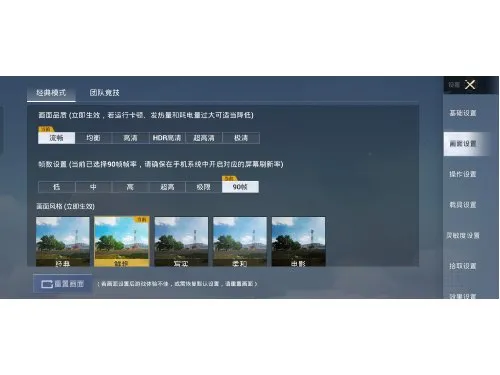Switch to the 团队竞技 tab
The image size is (500, 375).
coord(104,93)
